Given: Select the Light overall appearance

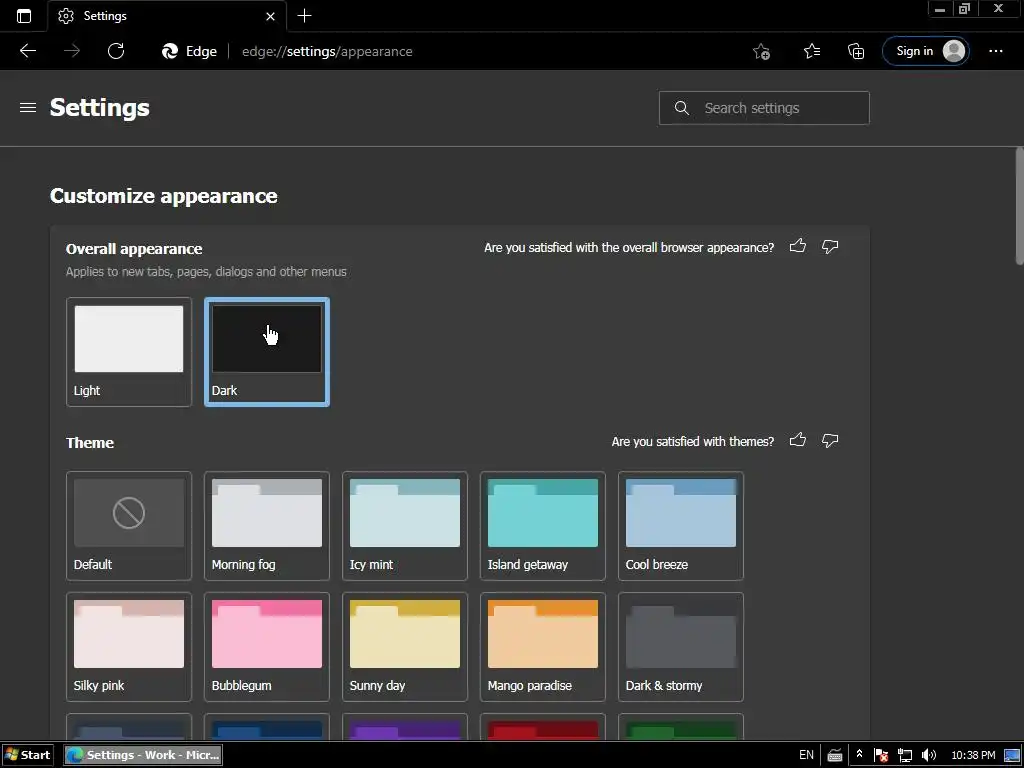Looking at the screenshot, I should click(129, 352).
